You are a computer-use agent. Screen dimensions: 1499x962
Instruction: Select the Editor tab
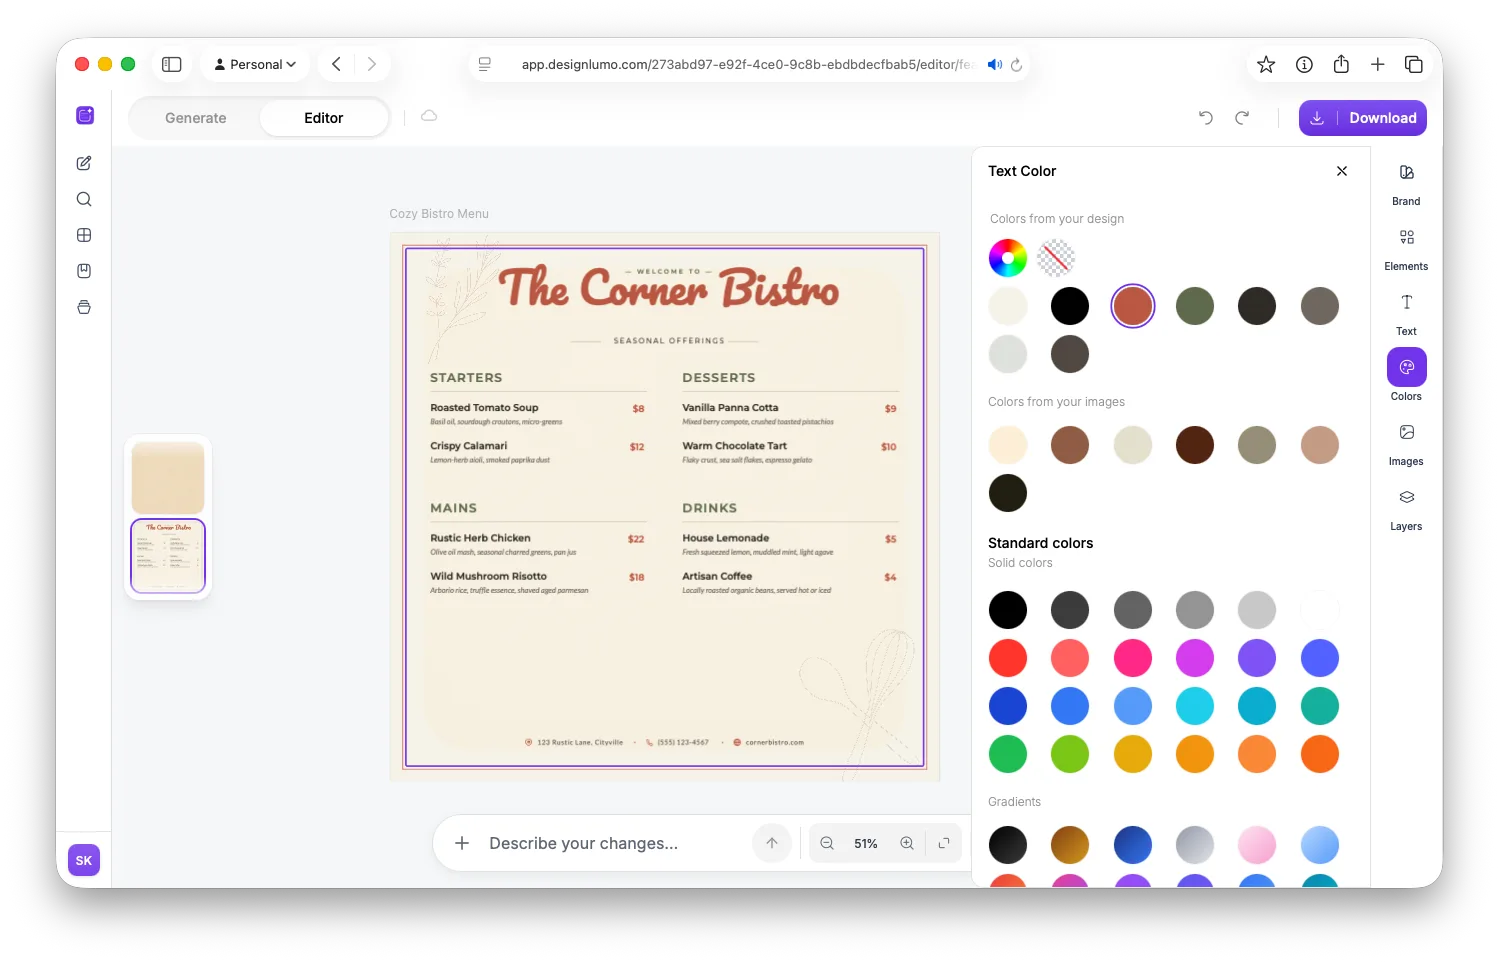[324, 118]
